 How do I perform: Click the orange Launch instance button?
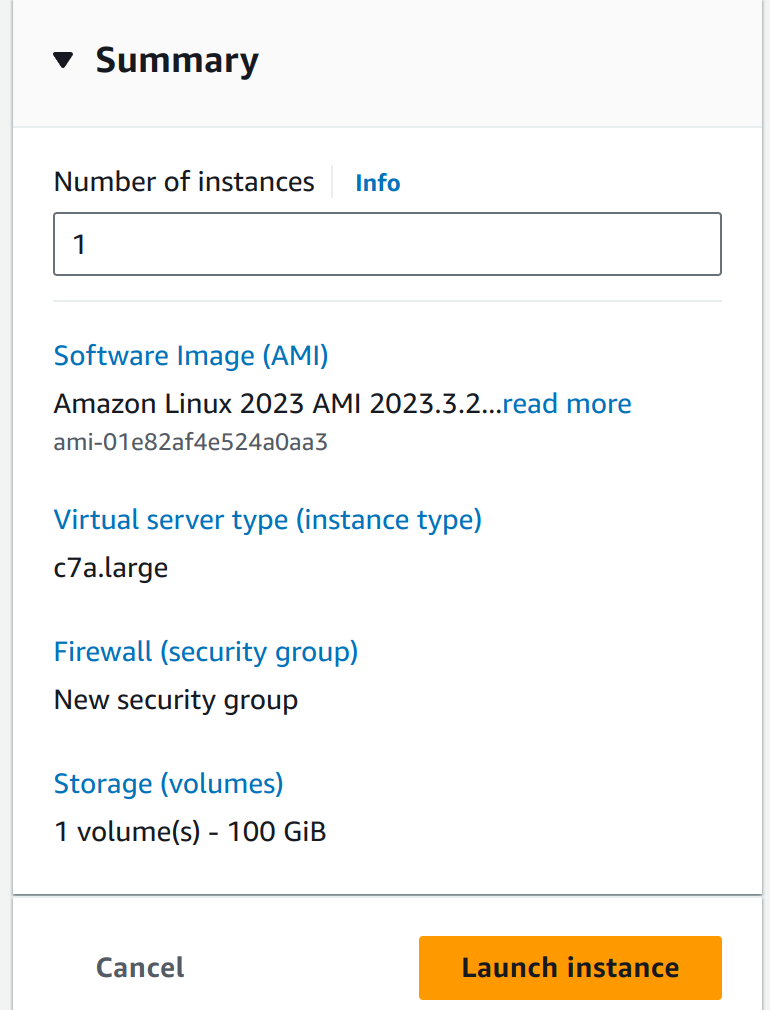click(569, 967)
